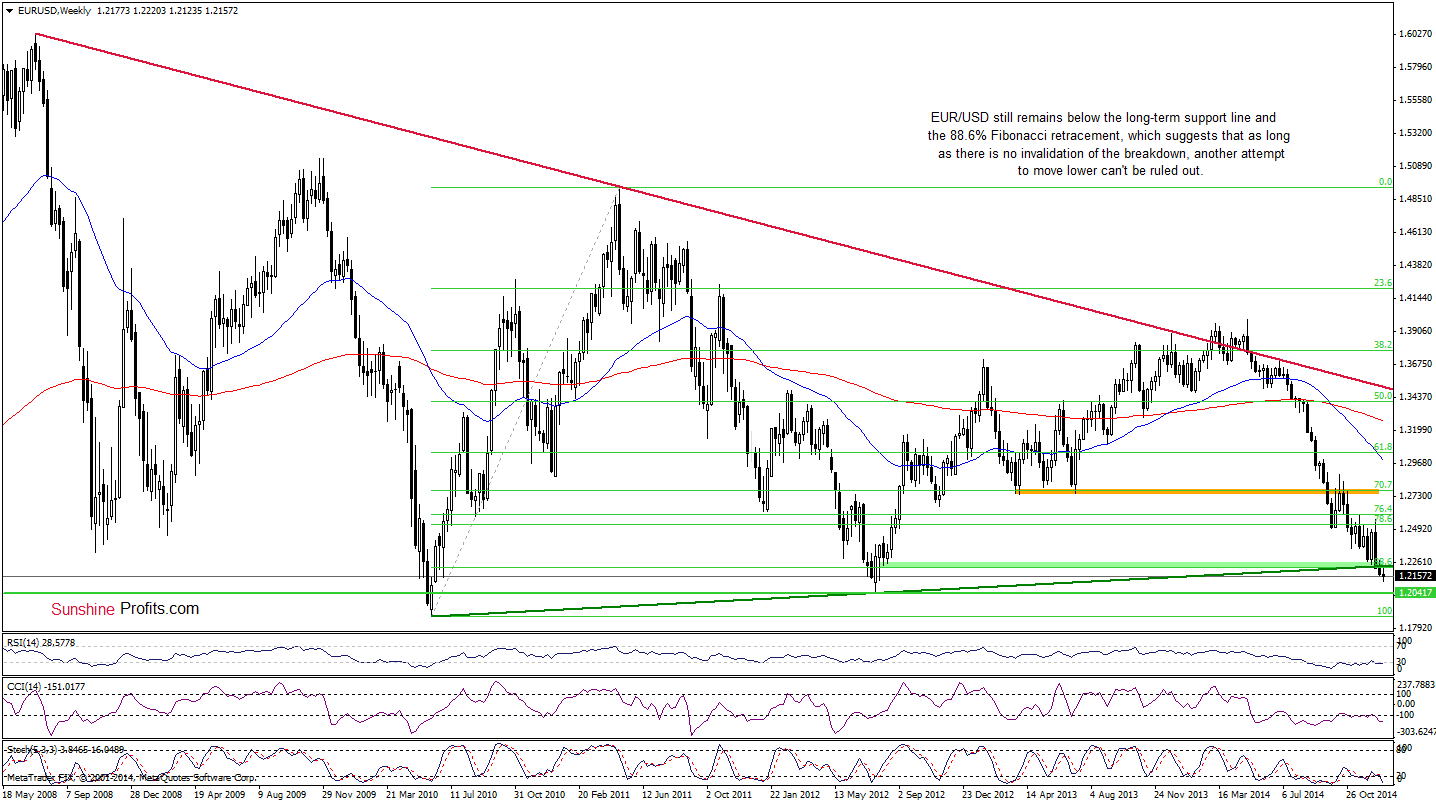Click the -303.6247 CCI scale value
This screenshot has height=803, width=1436.
[x=1415, y=732]
